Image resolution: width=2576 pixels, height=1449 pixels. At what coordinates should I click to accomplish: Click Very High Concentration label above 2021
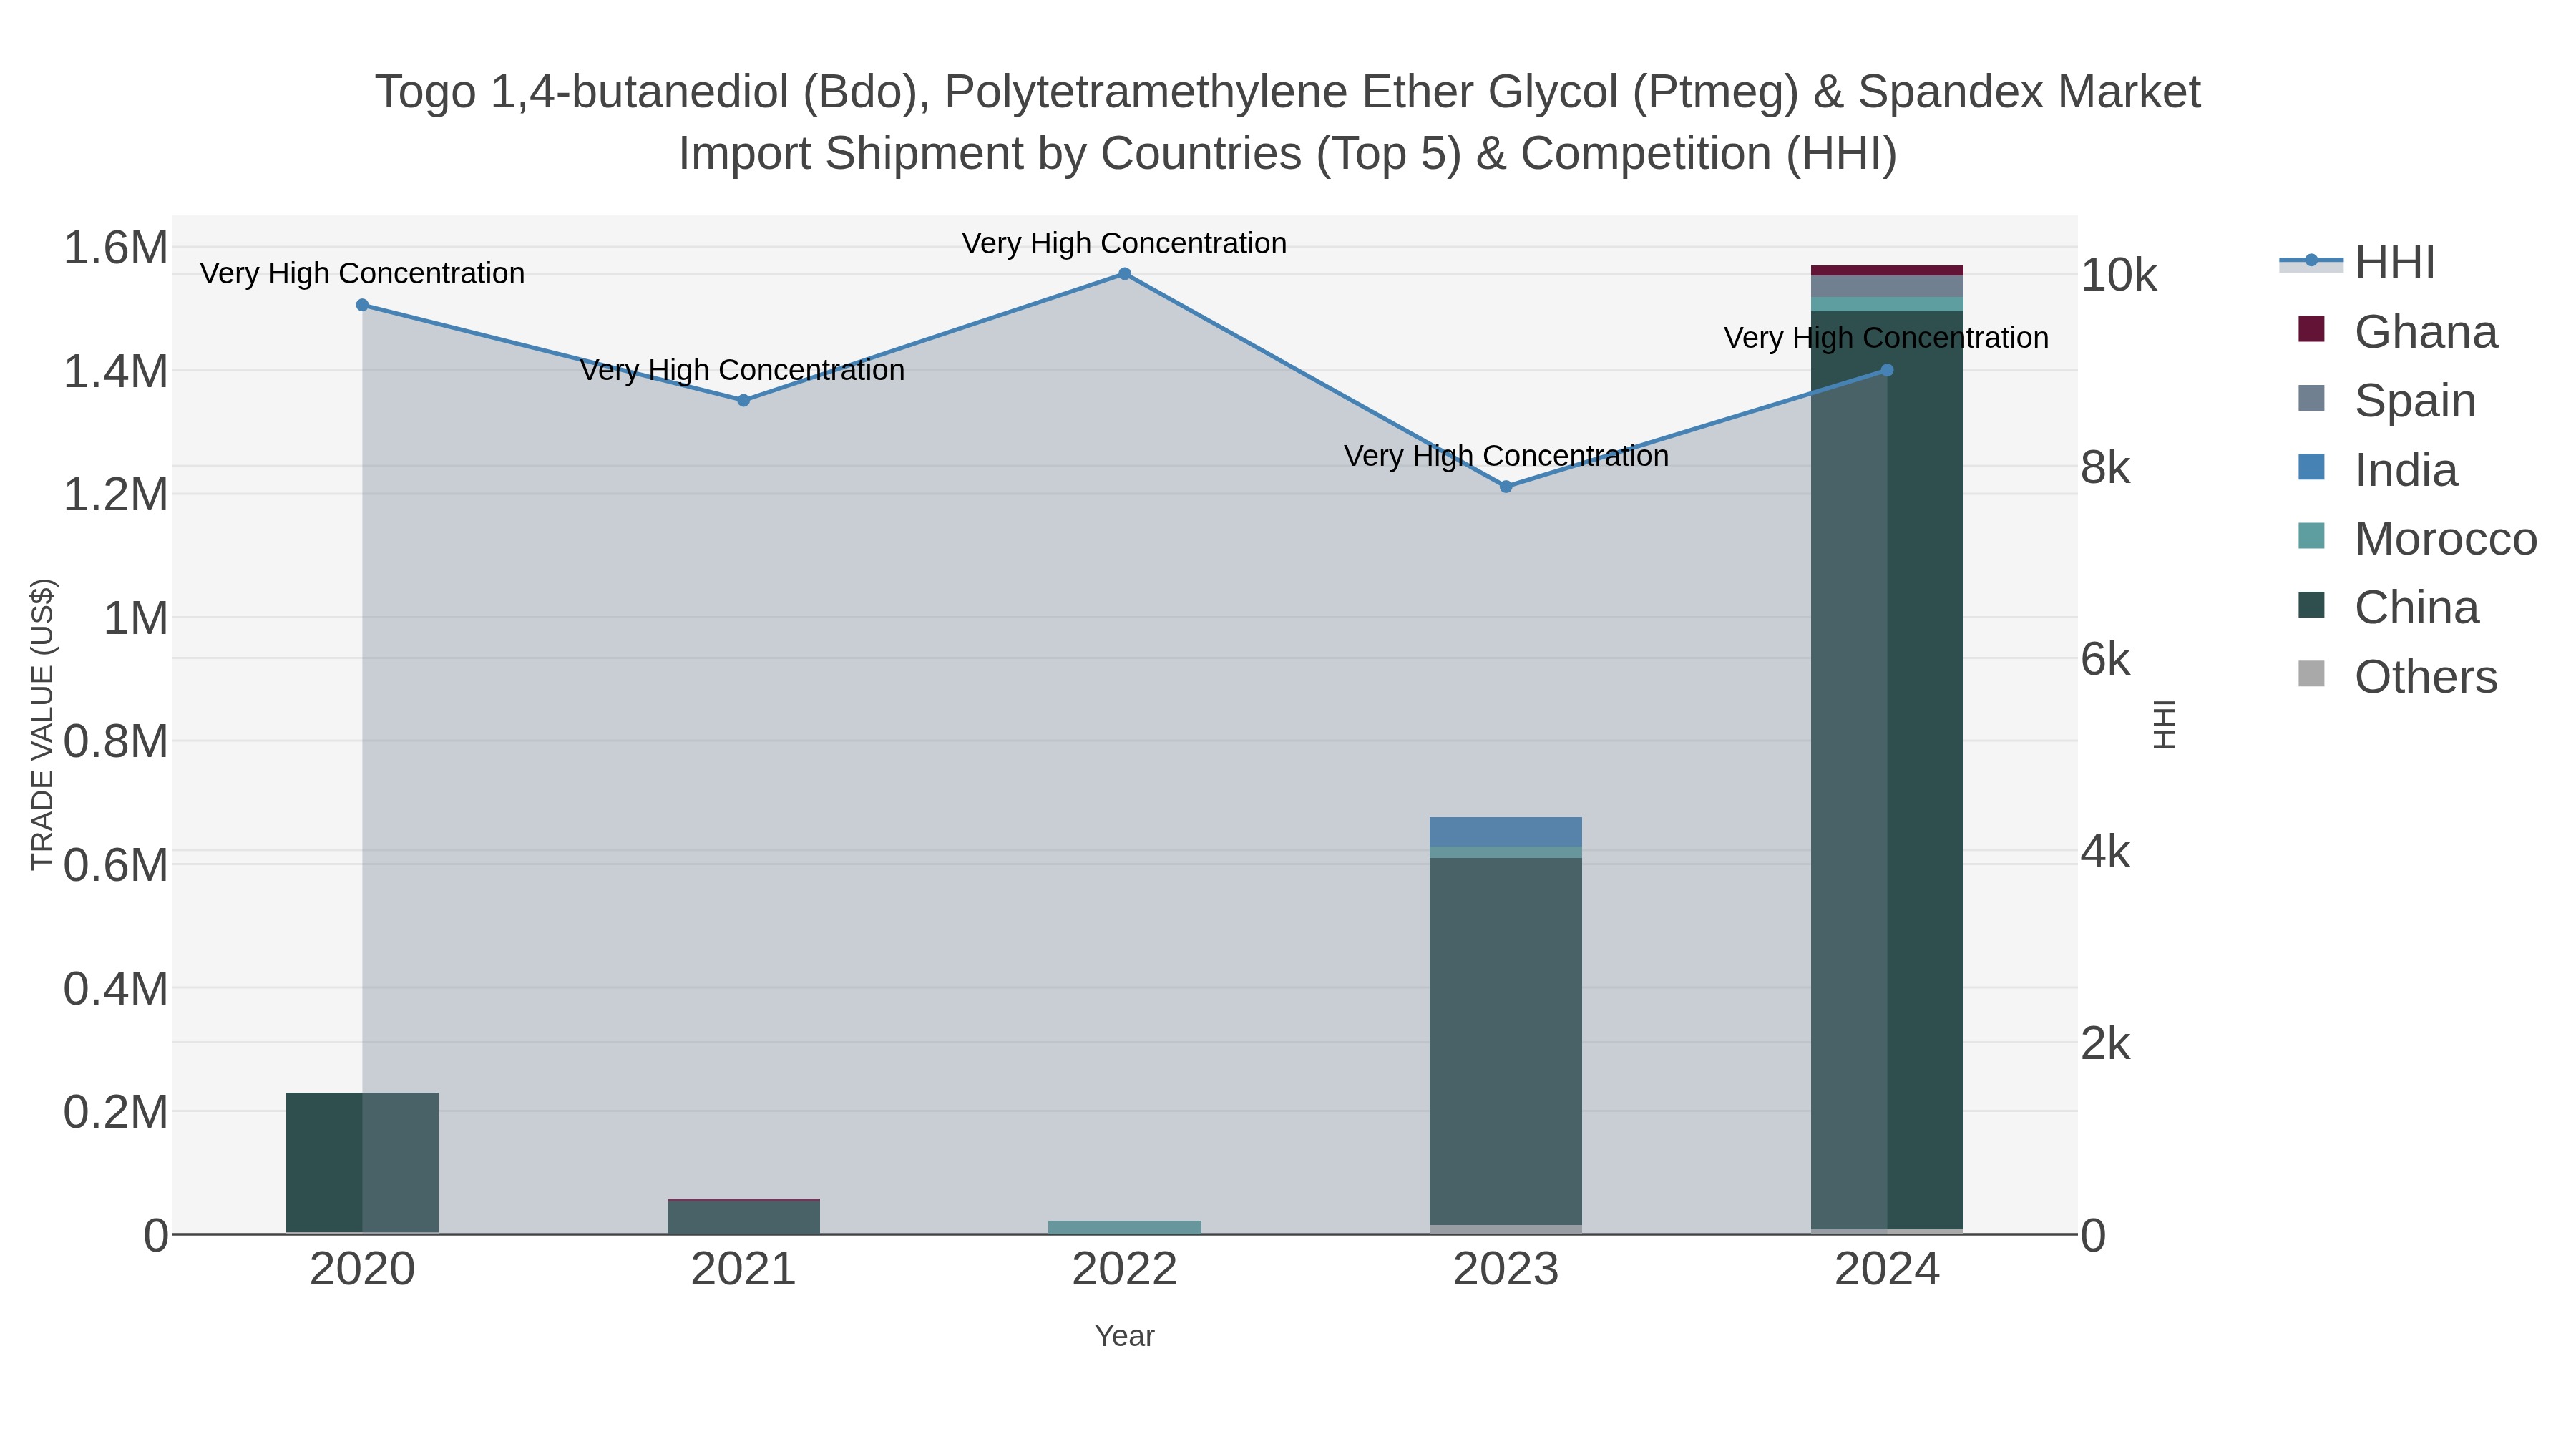[x=743, y=370]
